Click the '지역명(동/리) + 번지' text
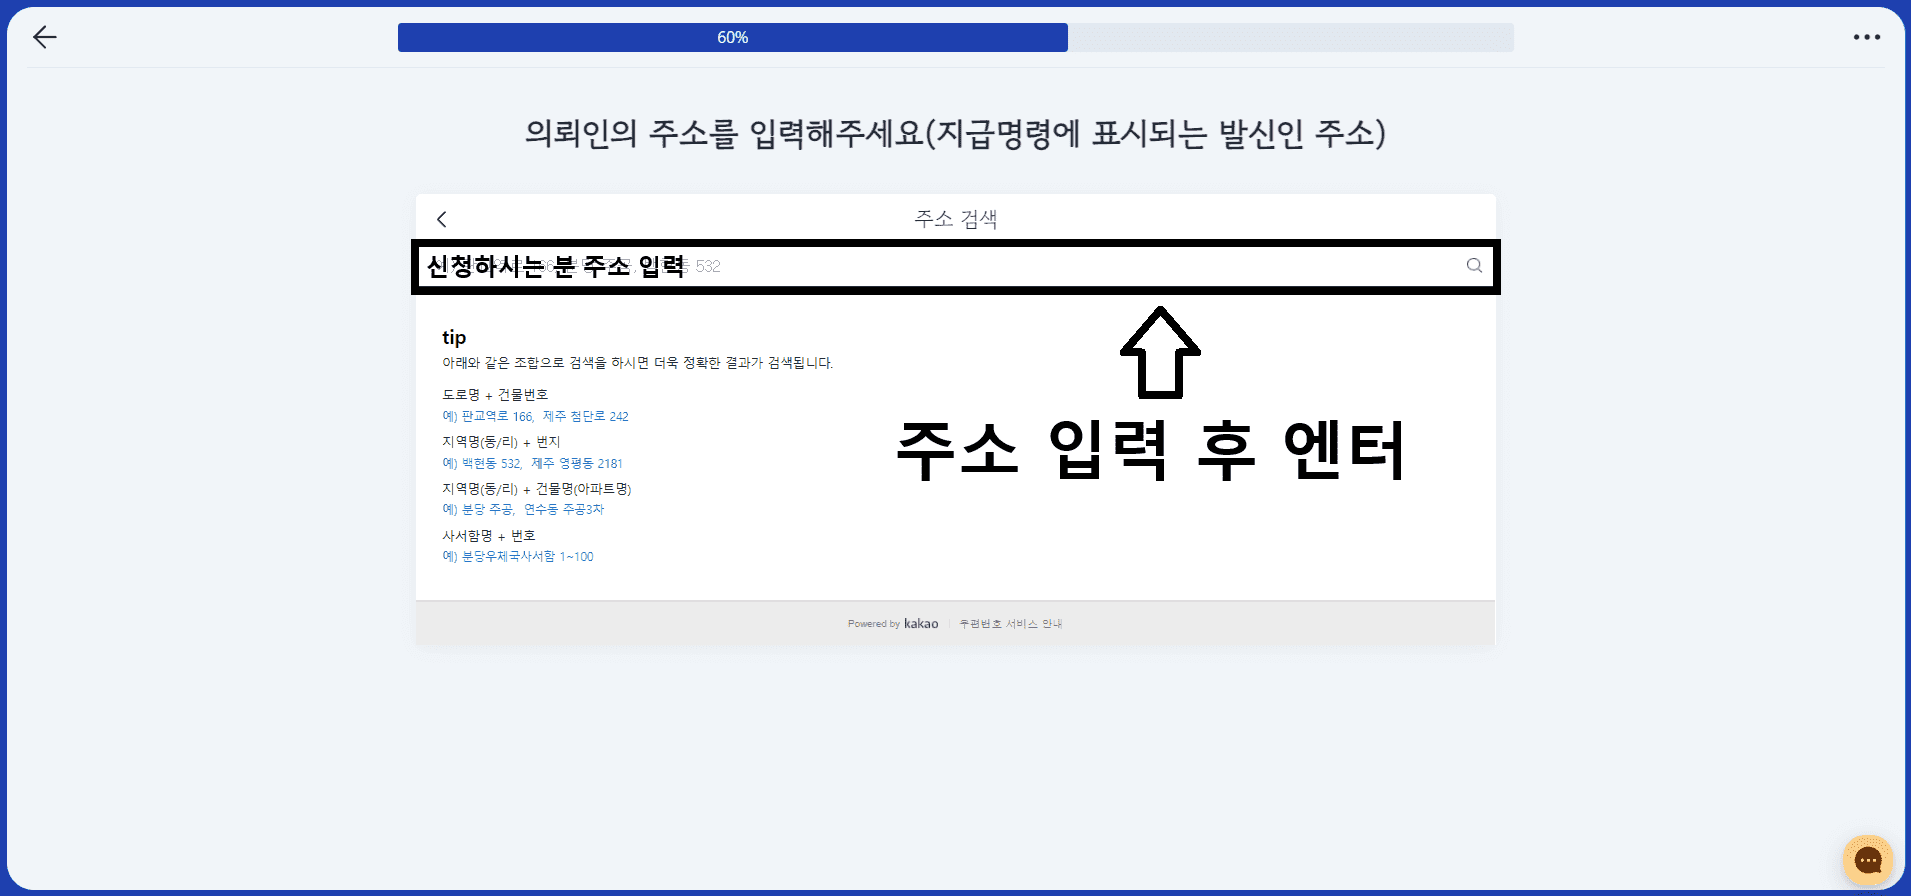Viewport: 1911px width, 896px height. click(x=501, y=441)
